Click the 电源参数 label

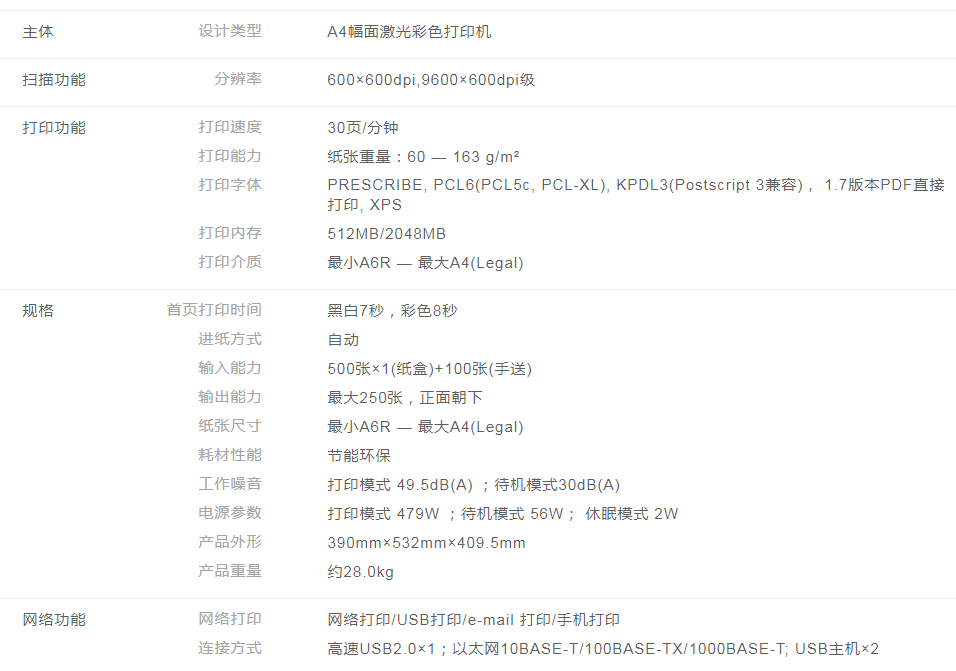[x=230, y=513]
